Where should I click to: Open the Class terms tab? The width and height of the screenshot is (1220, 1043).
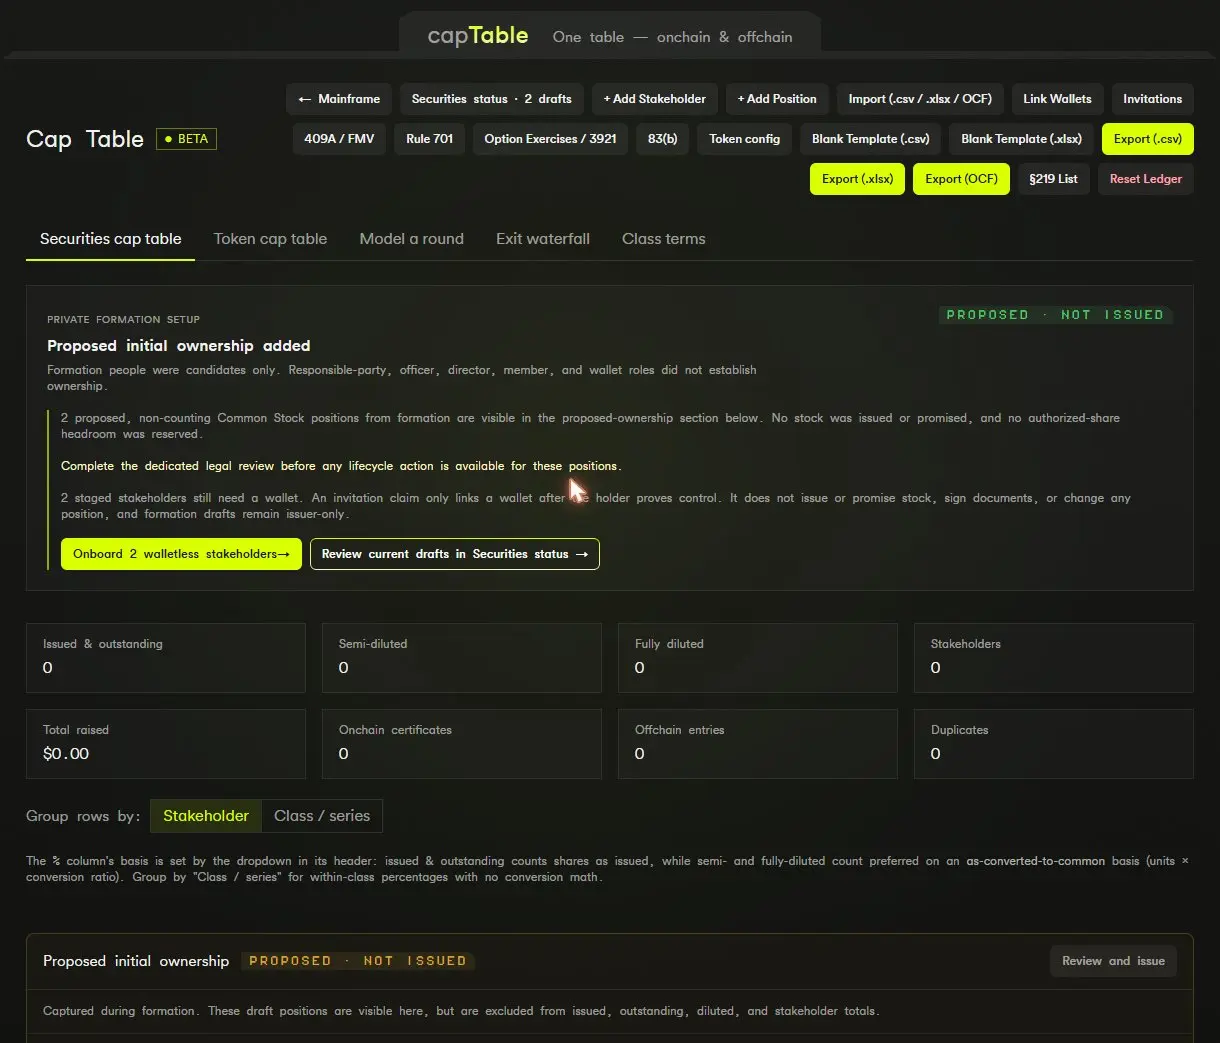[664, 239]
